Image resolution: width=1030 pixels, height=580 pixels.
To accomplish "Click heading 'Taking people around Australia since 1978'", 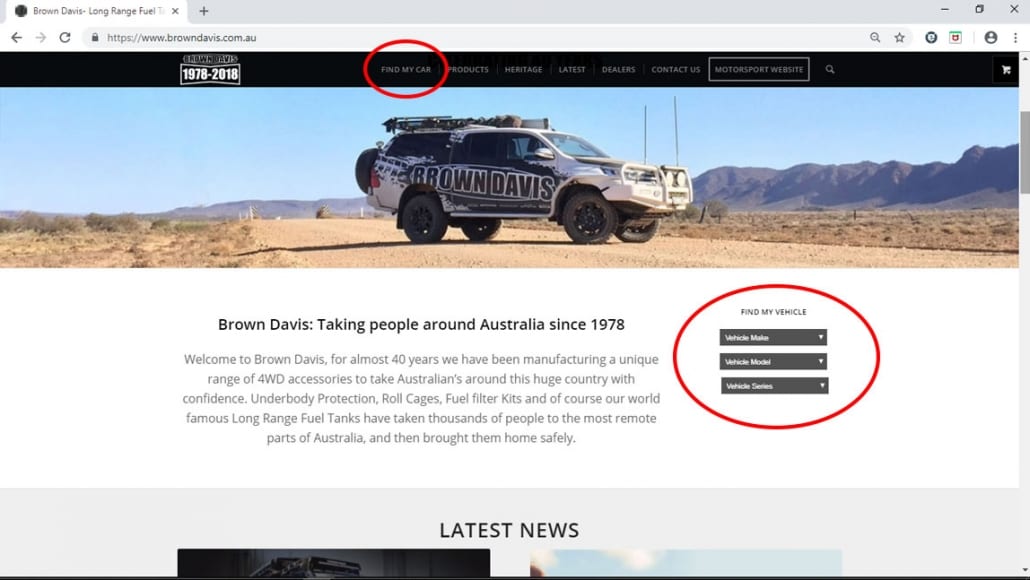I will pyautogui.click(x=470, y=324).
